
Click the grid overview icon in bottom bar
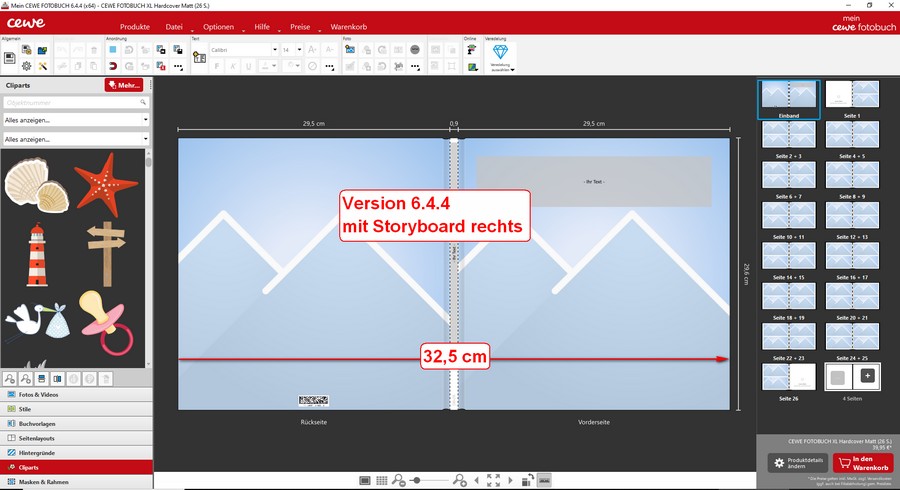coord(382,481)
